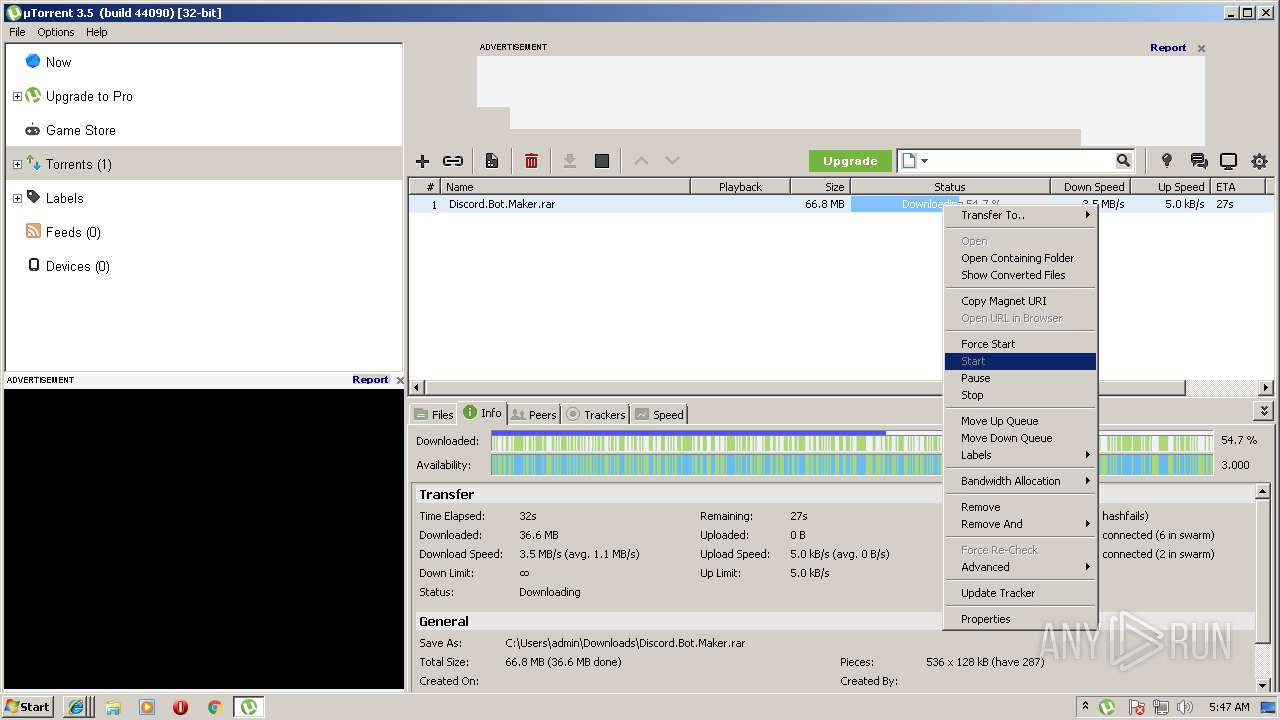Image resolution: width=1280 pixels, height=720 pixels.
Task: Select Labels in the sidebar
Action: pyautogui.click(x=64, y=198)
